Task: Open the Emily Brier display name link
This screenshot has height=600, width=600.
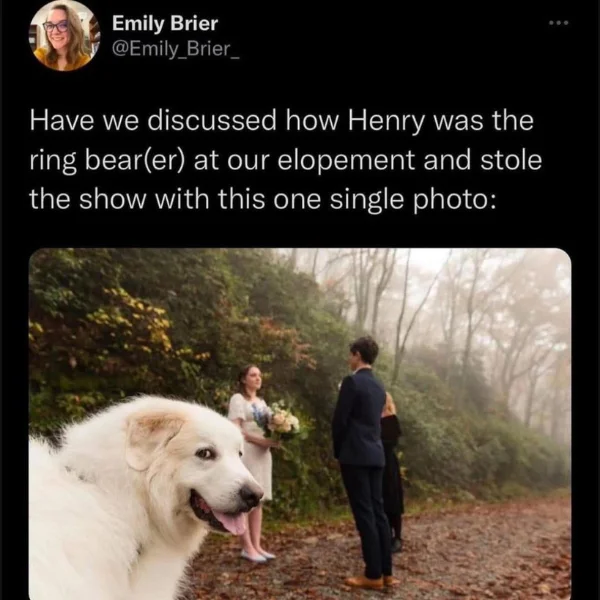Action: (165, 24)
